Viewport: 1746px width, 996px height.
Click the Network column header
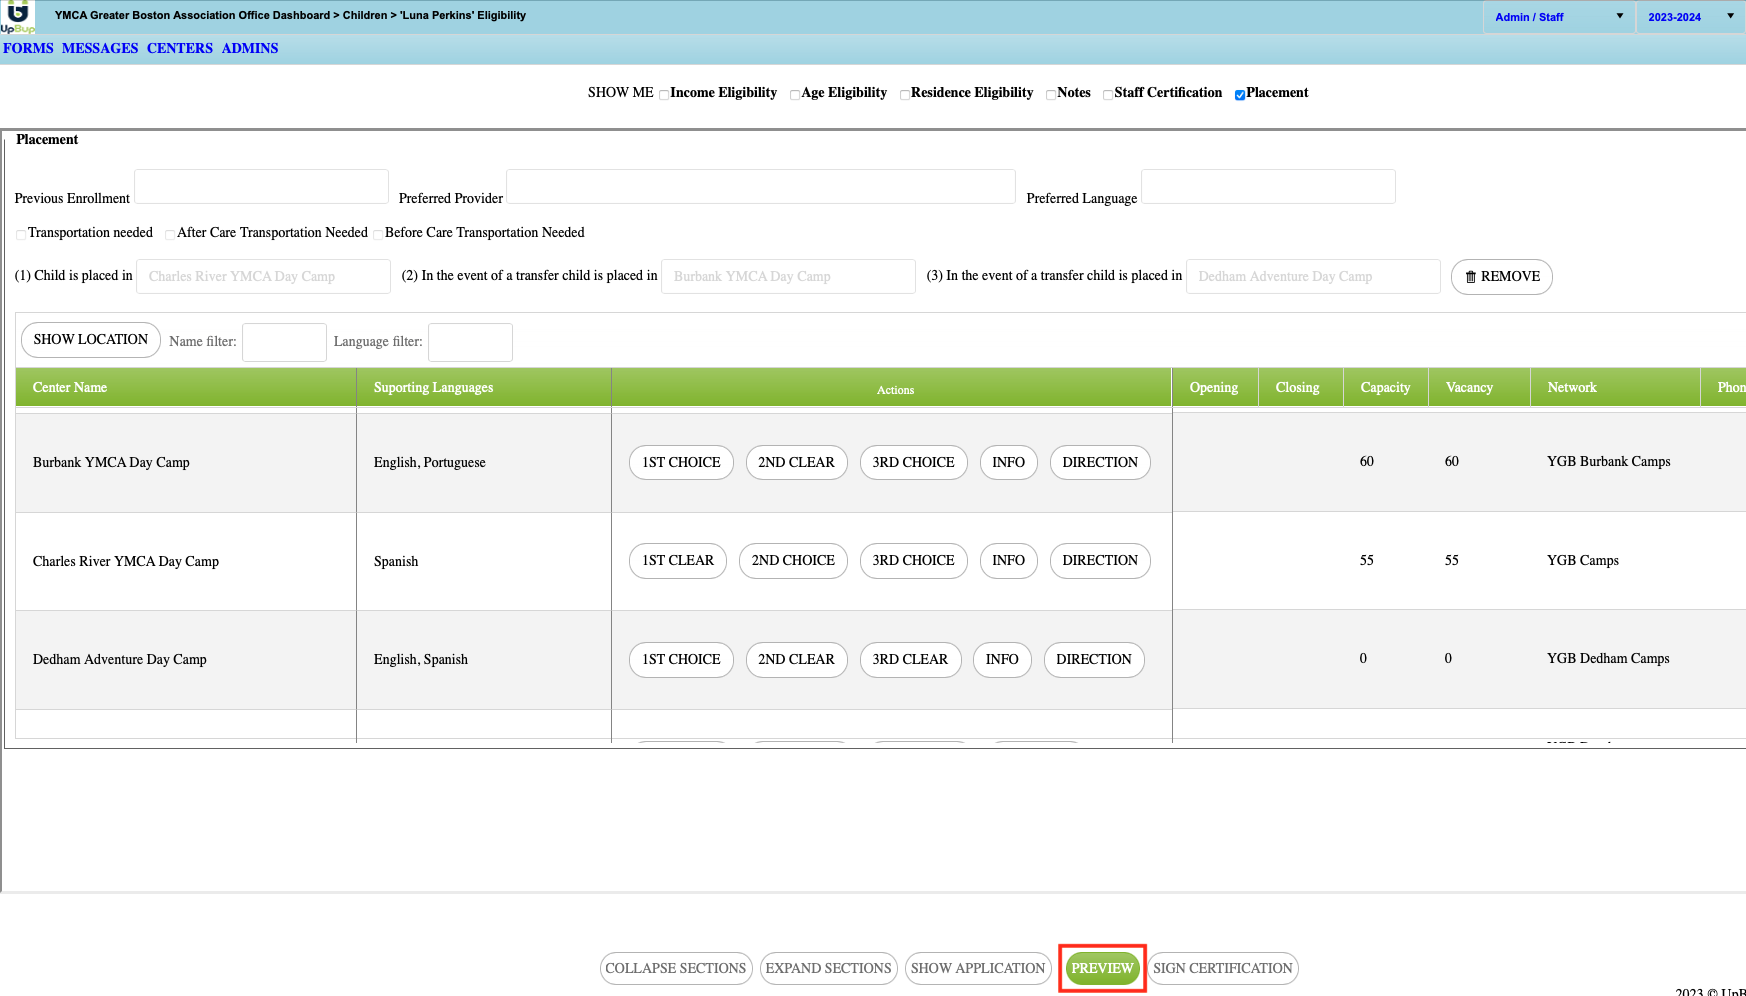pyautogui.click(x=1614, y=387)
